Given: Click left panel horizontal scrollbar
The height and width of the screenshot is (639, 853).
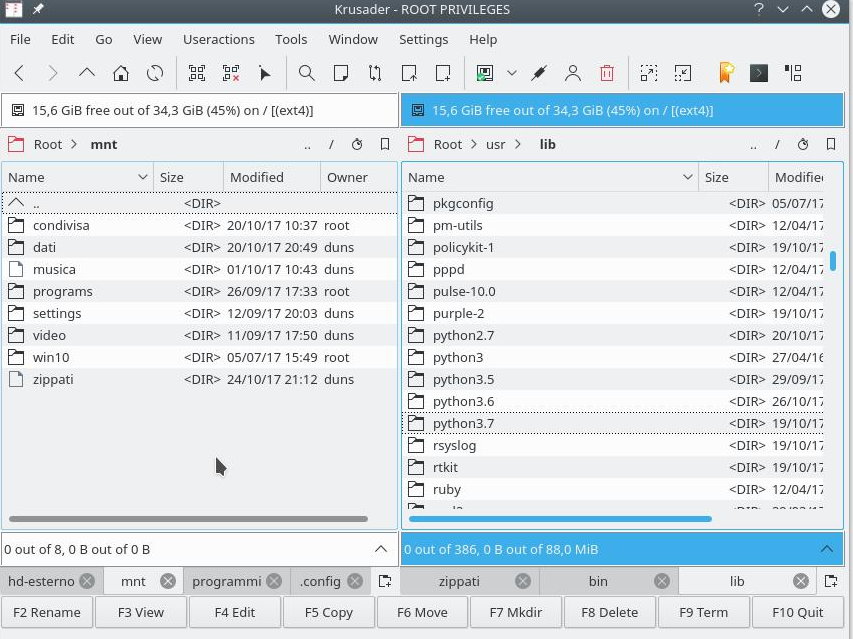Looking at the screenshot, I should coord(188,519).
